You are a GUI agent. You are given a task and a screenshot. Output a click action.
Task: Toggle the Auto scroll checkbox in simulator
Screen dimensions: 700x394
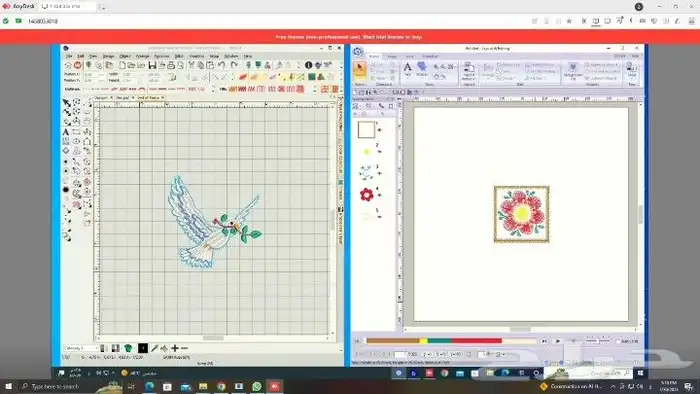(x=619, y=341)
